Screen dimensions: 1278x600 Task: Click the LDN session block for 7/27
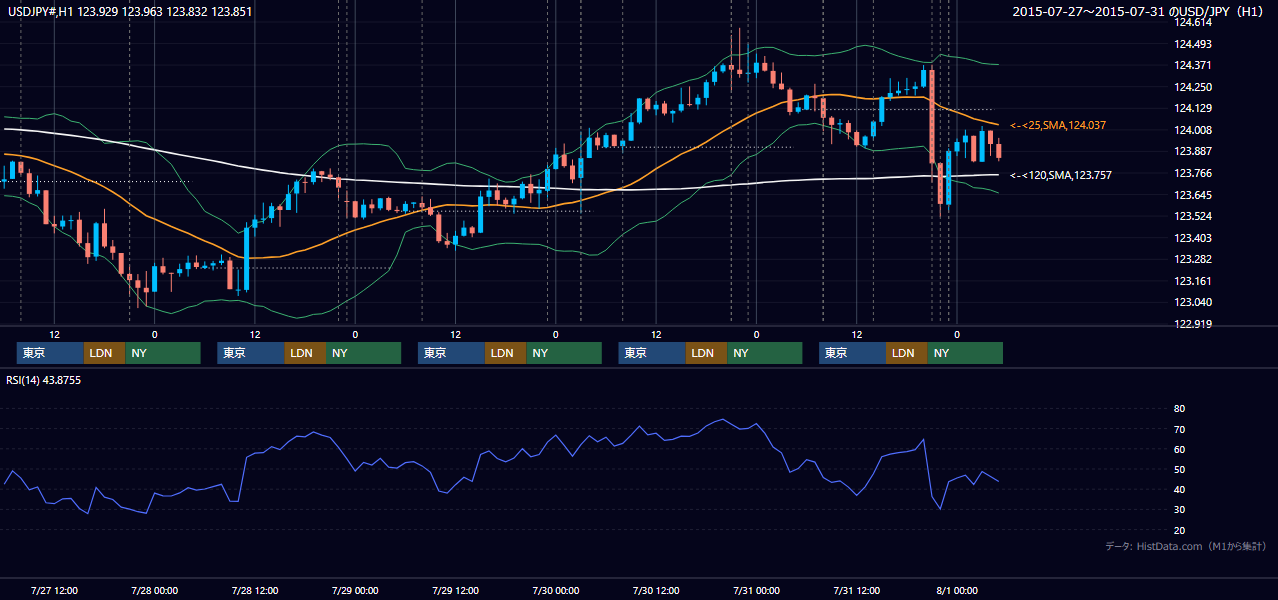104,353
